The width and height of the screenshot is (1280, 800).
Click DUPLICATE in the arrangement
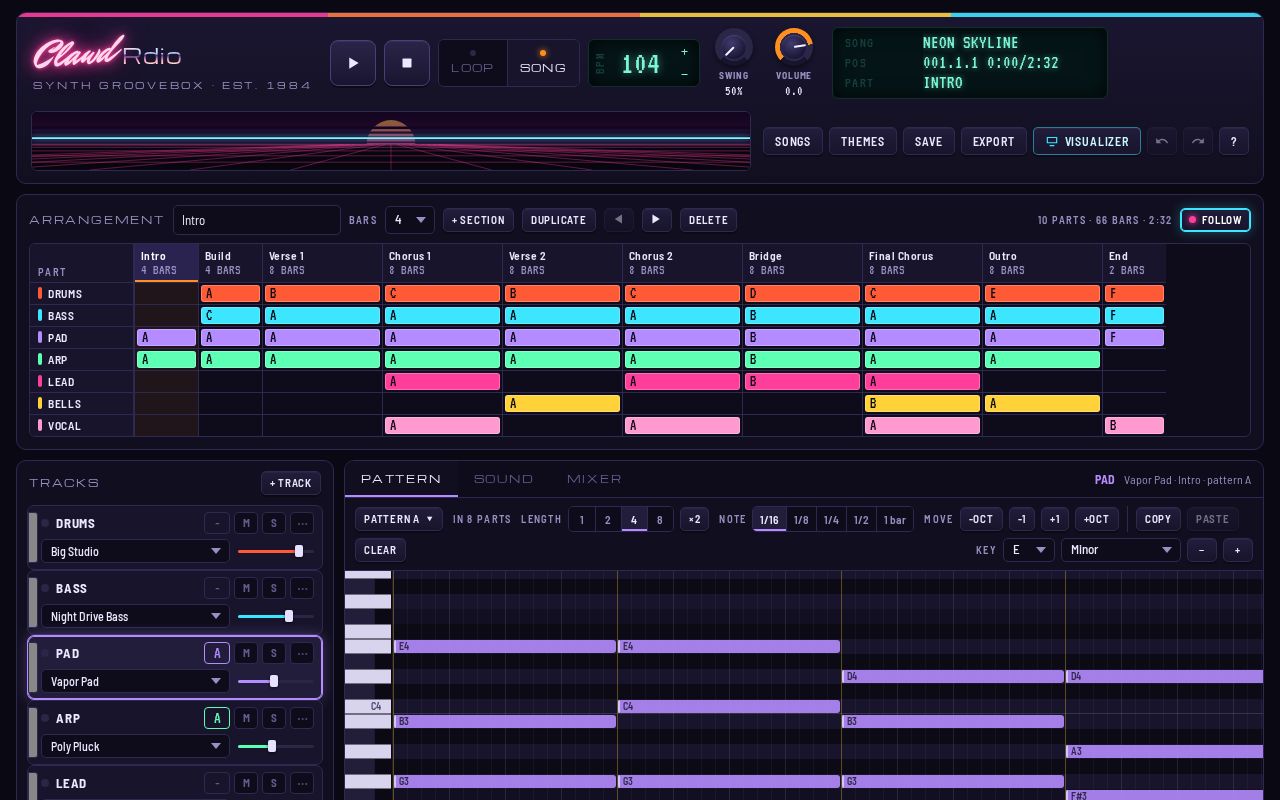559,220
